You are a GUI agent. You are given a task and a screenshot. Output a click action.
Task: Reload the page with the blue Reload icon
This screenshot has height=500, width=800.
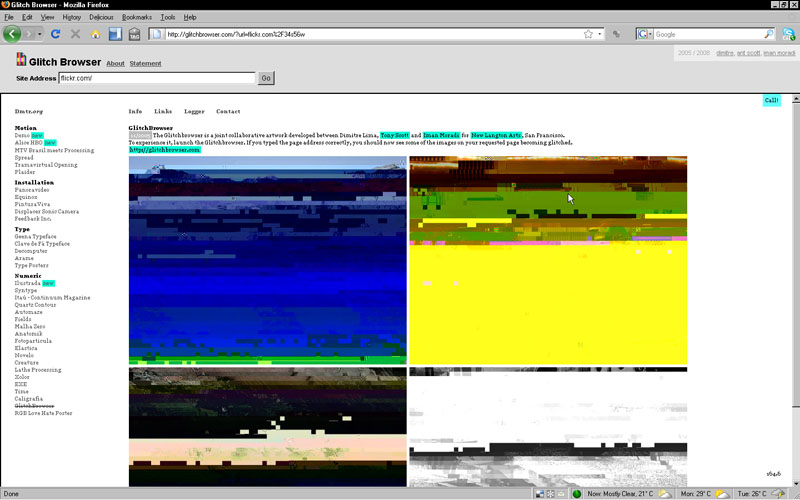[56, 34]
